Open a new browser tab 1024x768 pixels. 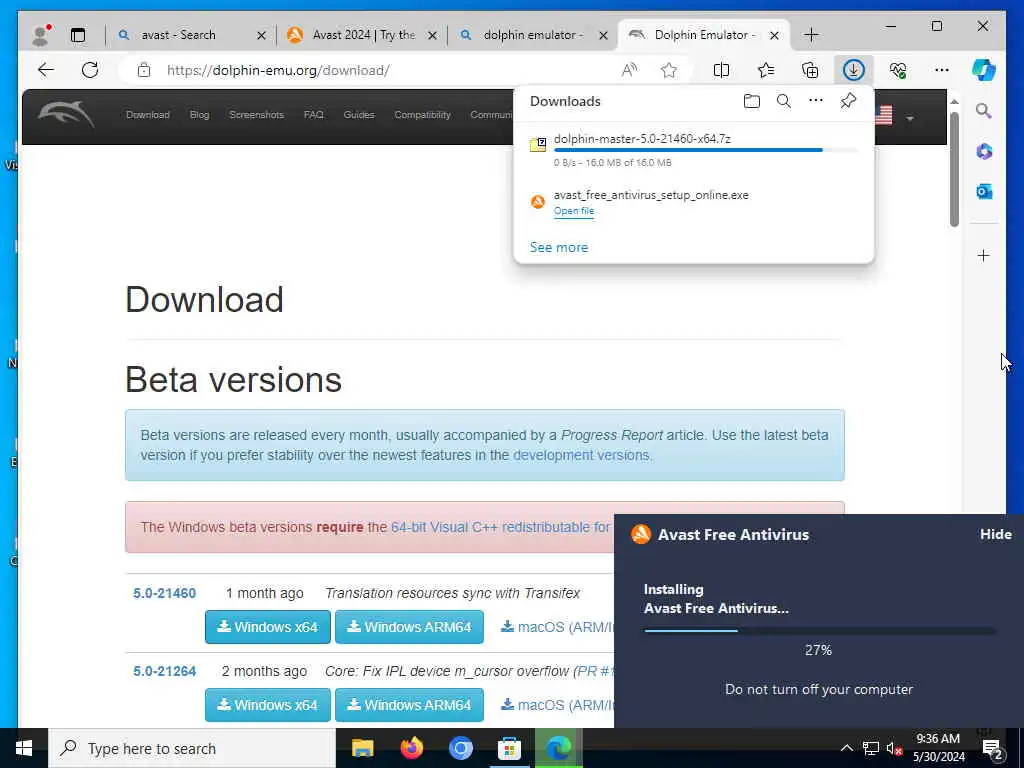click(x=811, y=35)
